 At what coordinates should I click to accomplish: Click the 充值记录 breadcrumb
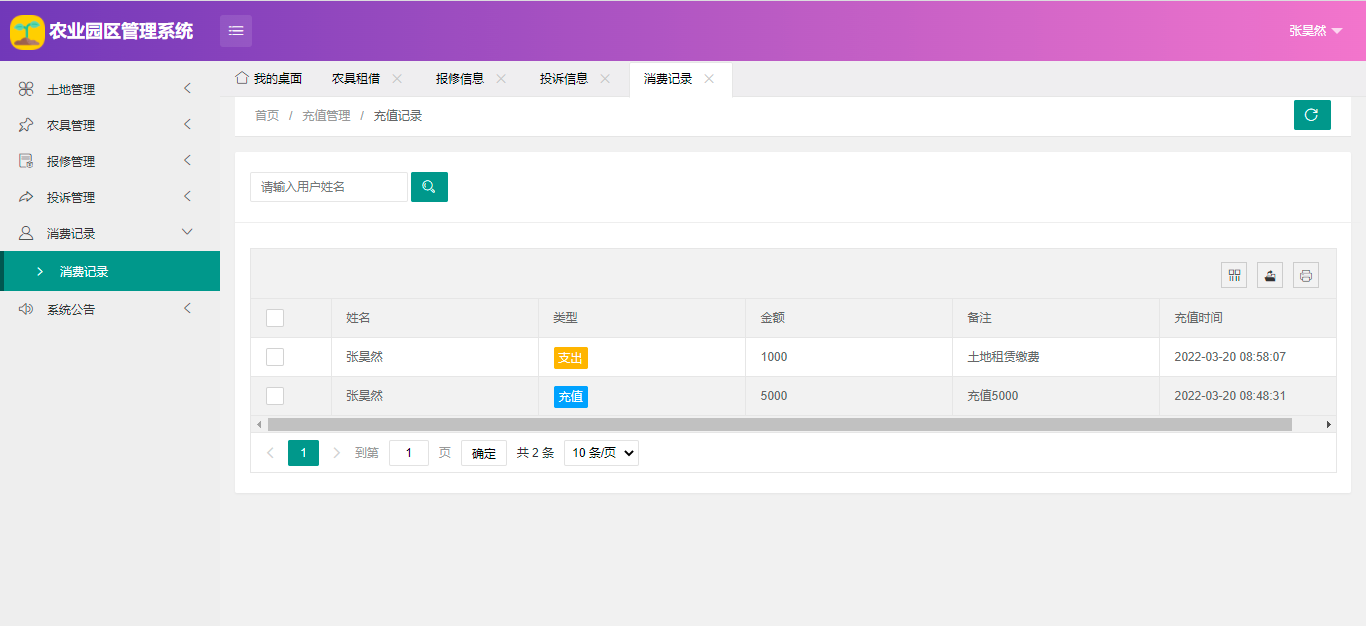pos(398,116)
